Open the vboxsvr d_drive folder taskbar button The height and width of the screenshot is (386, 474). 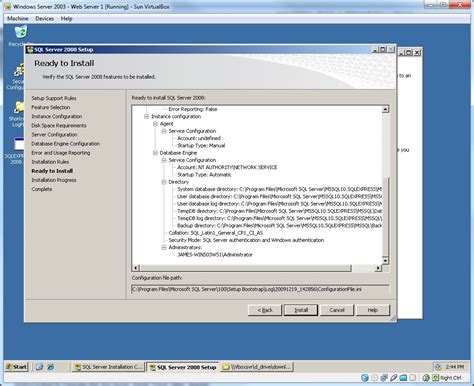coord(257,367)
